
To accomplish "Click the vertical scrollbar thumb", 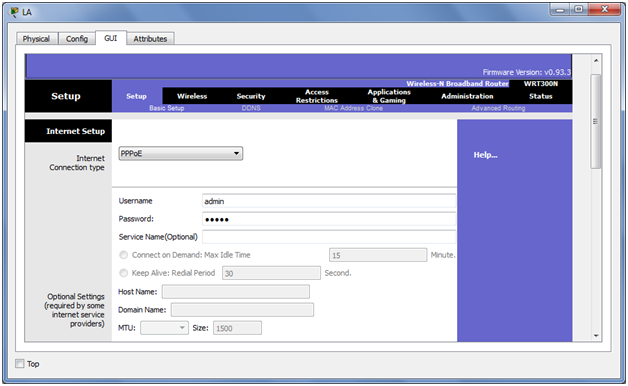I will pos(596,121).
